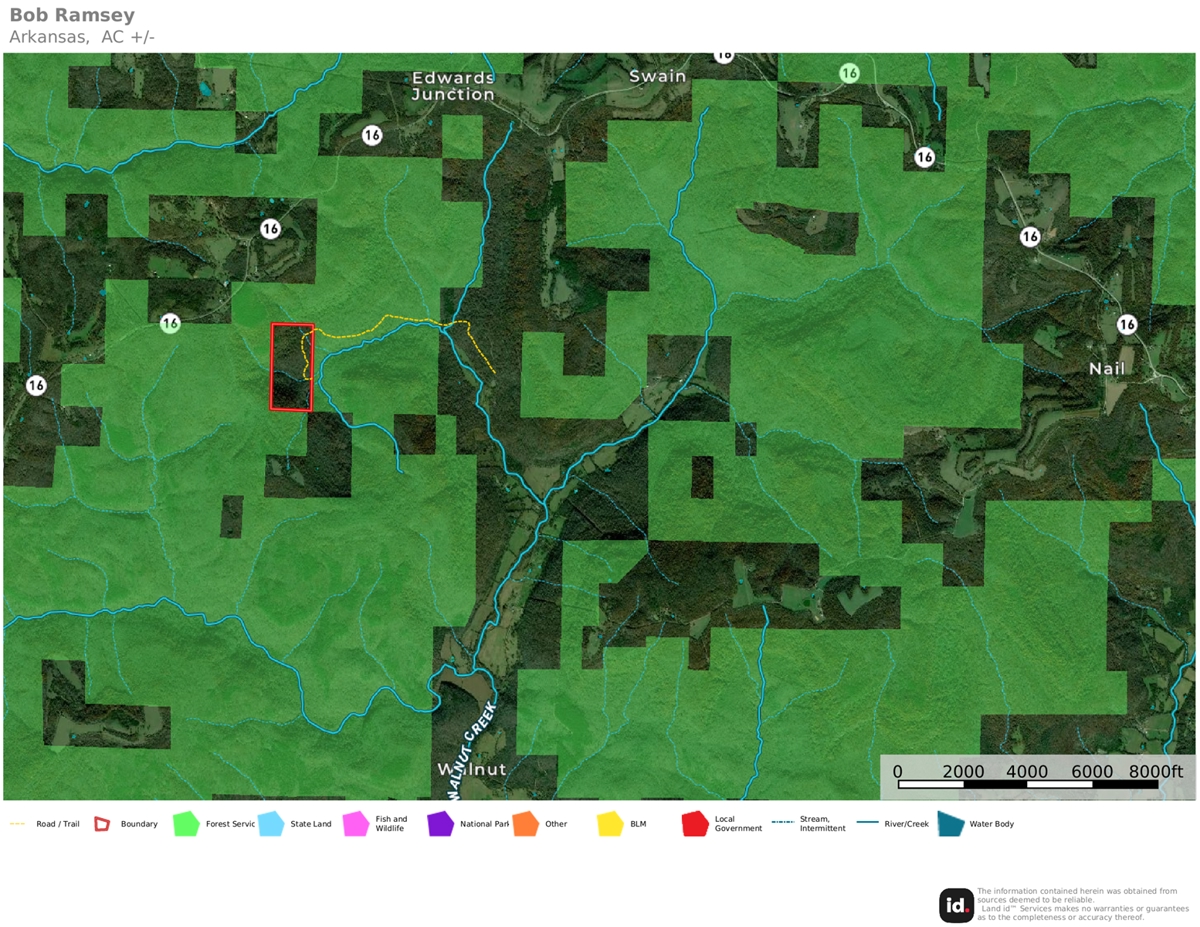The height and width of the screenshot is (927, 1200).
Task: Select the River/Creek legend line
Action: pyautogui.click(x=866, y=824)
